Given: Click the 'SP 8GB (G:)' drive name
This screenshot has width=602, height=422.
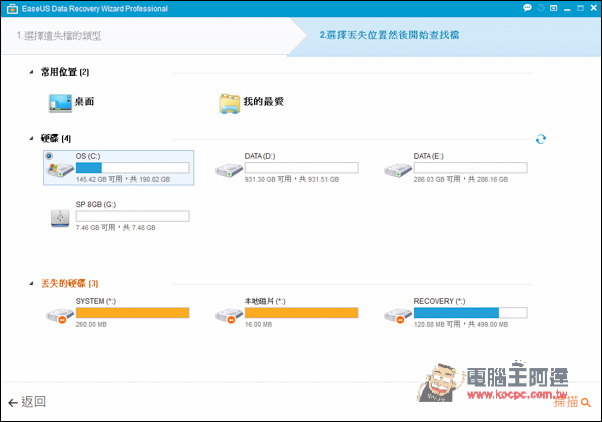Looking at the screenshot, I should tap(96, 205).
